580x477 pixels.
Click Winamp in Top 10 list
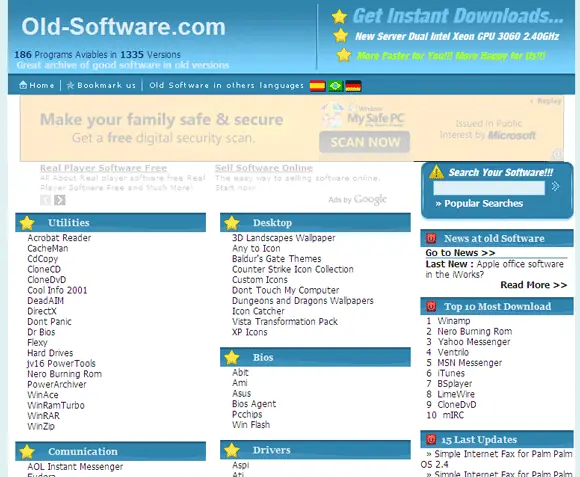(454, 321)
